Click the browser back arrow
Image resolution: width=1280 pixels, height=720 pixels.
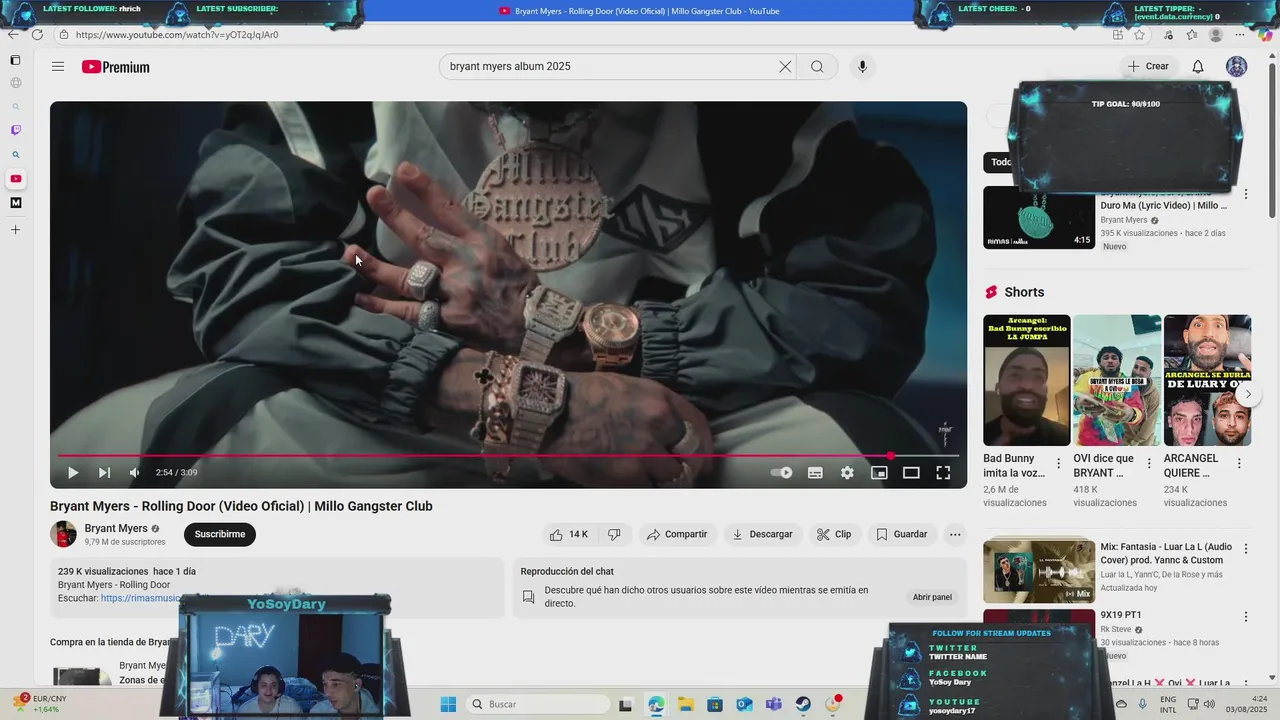pos(13,34)
